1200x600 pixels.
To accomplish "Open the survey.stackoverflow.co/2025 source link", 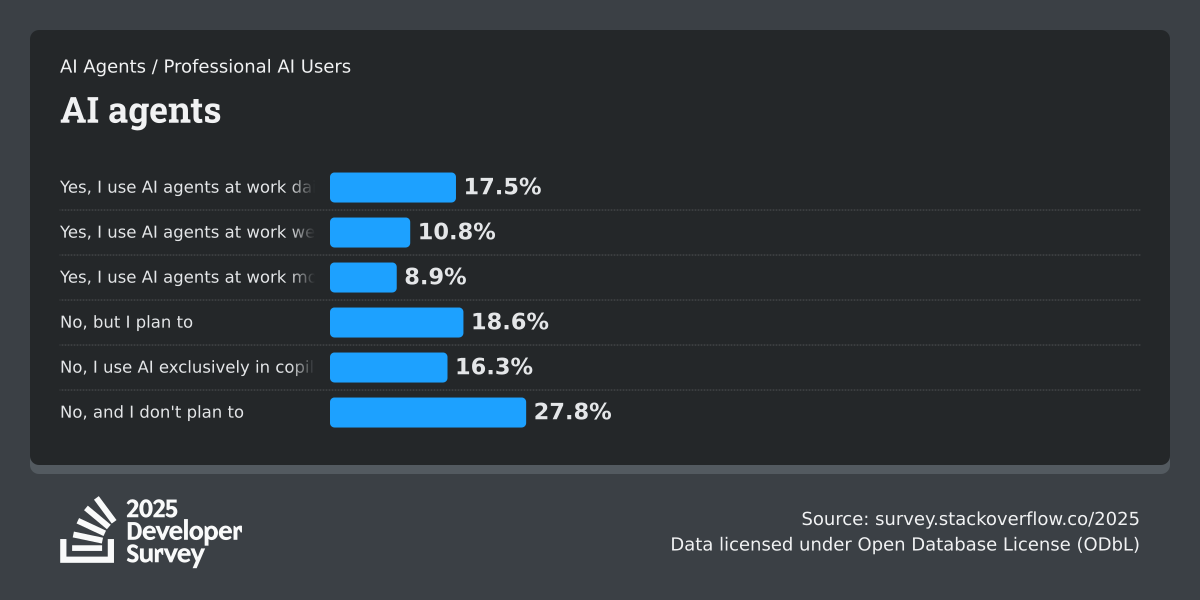I will click(1007, 519).
